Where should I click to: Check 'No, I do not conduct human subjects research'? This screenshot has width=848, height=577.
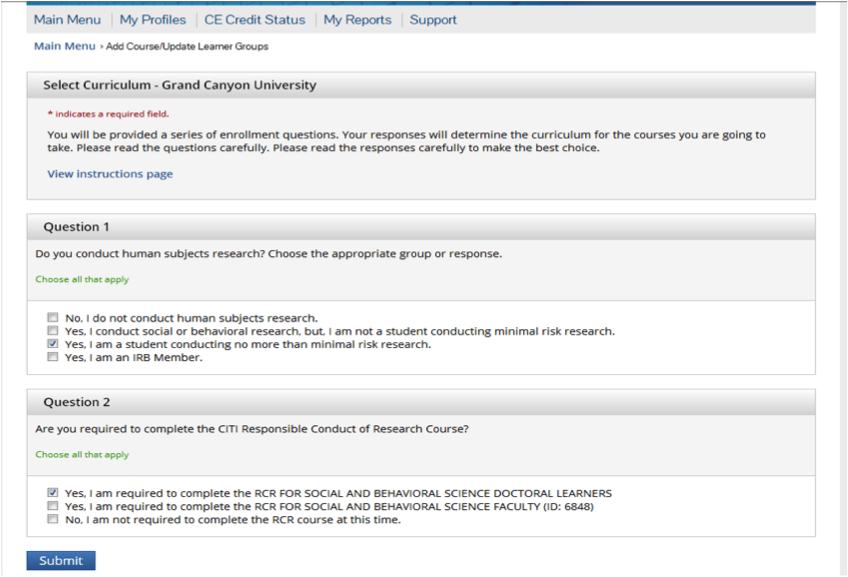[x=52, y=317]
